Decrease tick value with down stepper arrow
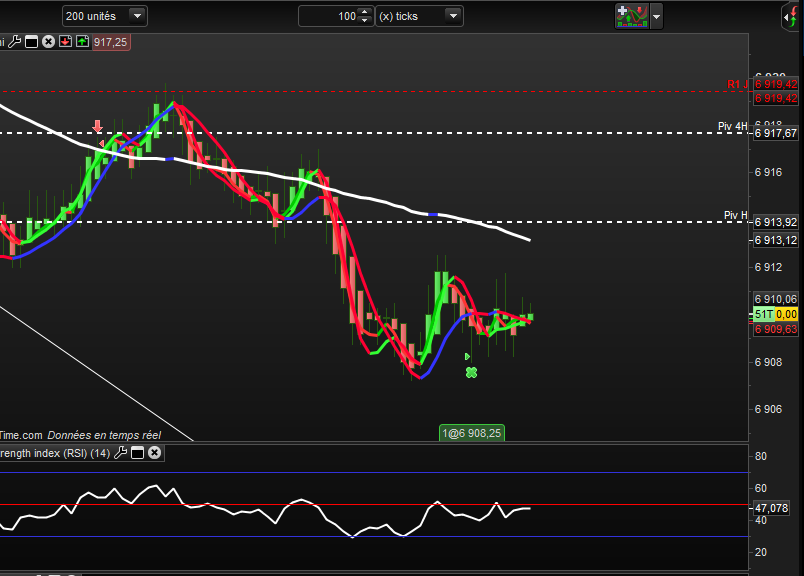Image resolution: width=804 pixels, height=576 pixels. pos(365,20)
